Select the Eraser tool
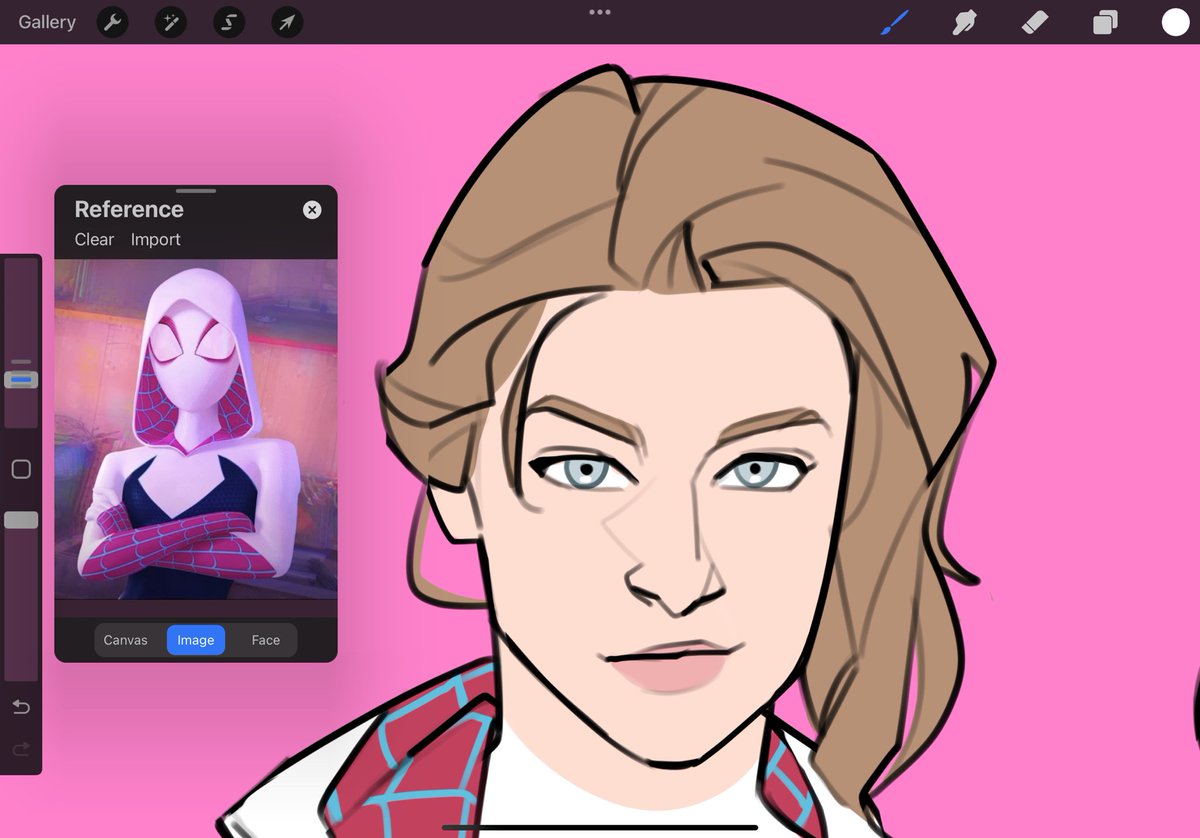Viewport: 1200px width, 838px height. (1035, 22)
